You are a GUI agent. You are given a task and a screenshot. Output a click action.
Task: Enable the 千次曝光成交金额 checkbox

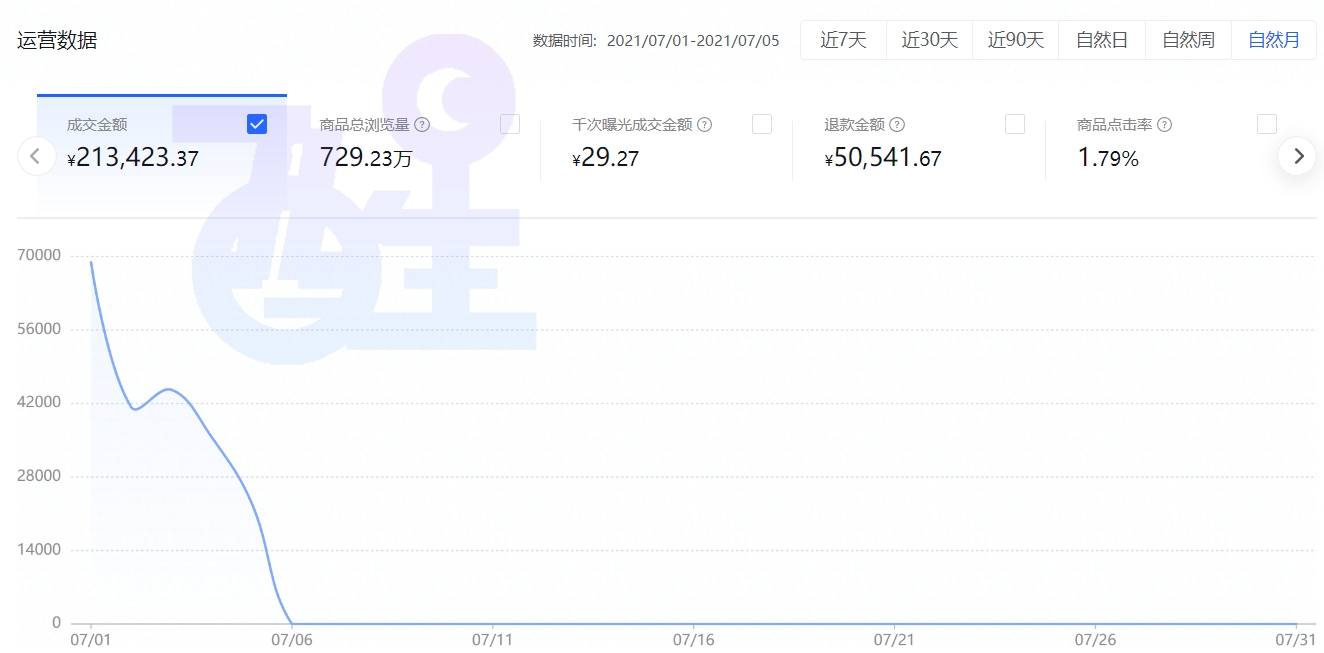click(762, 124)
